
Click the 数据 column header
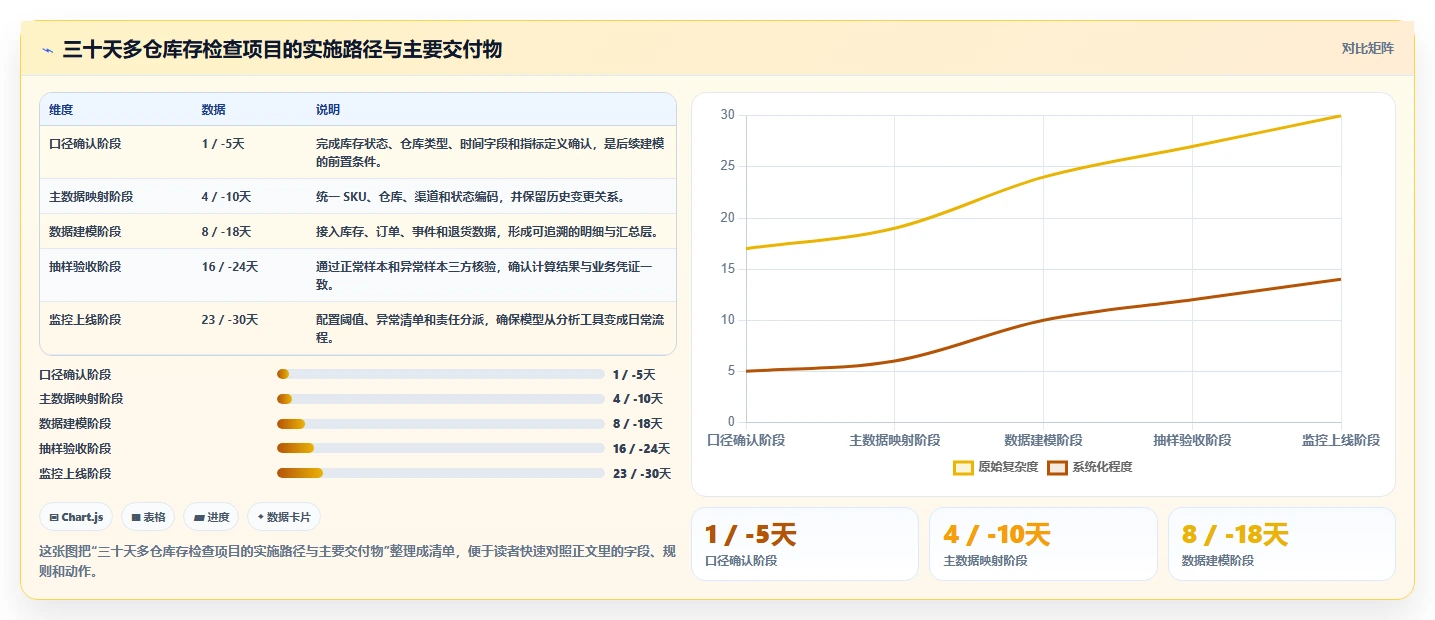point(213,110)
